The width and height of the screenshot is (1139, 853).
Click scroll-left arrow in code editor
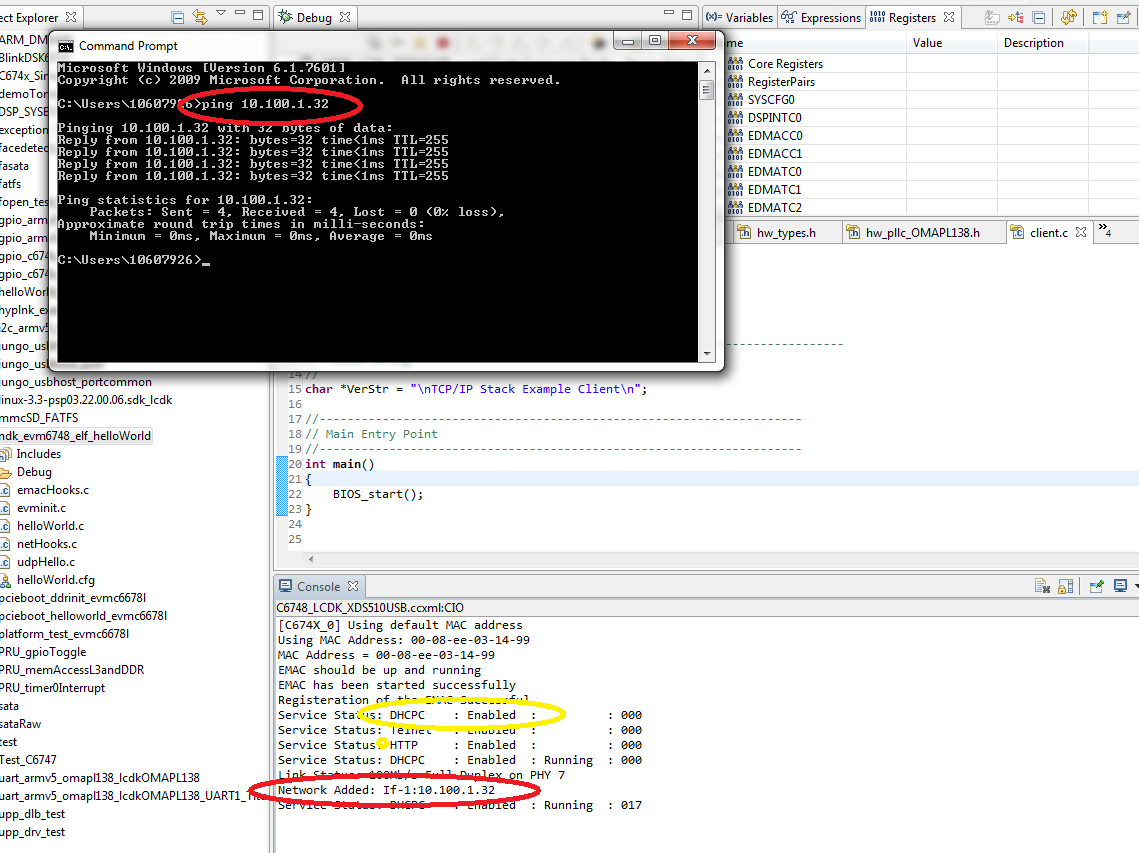311,559
